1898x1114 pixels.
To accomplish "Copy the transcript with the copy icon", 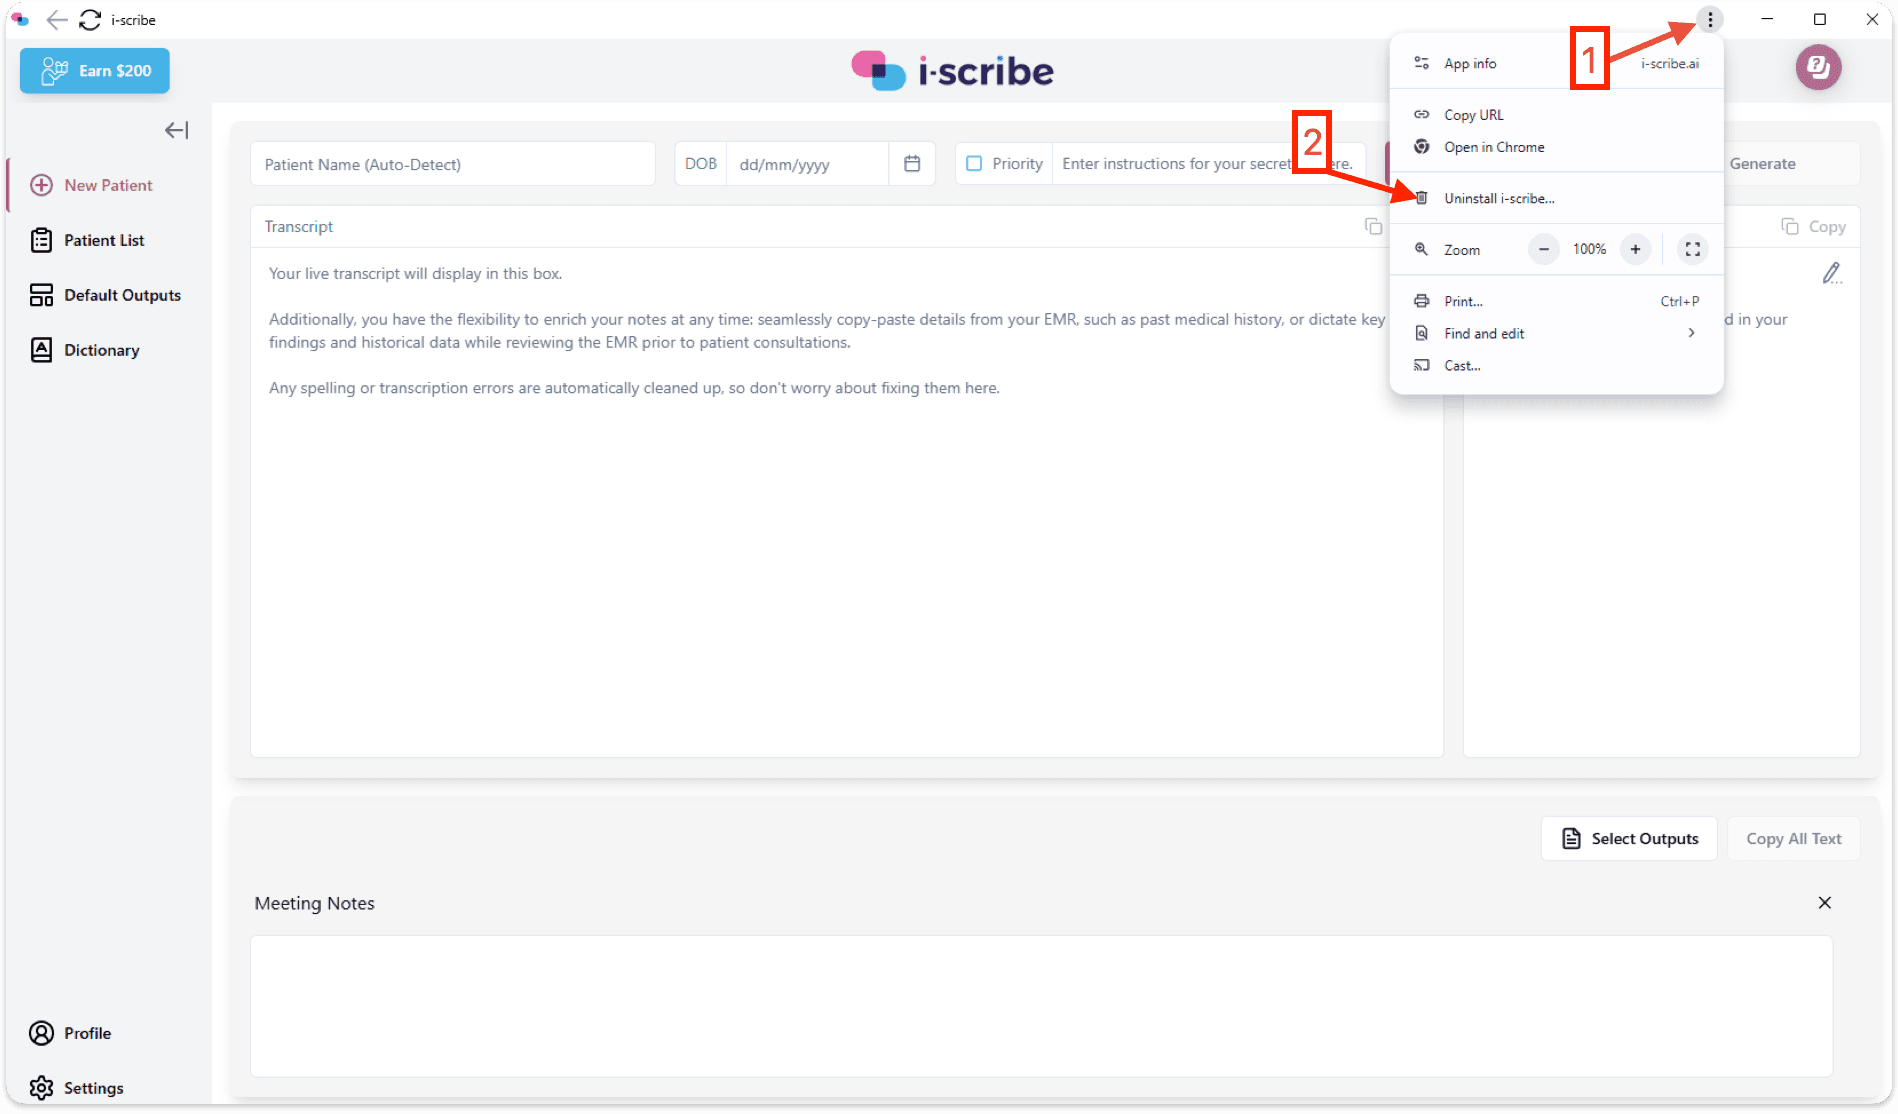I will pyautogui.click(x=1373, y=227).
